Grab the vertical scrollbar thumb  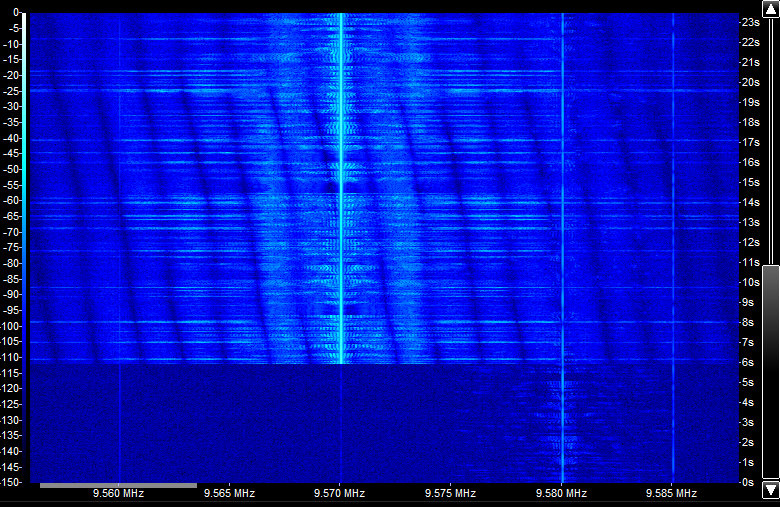coord(771,373)
